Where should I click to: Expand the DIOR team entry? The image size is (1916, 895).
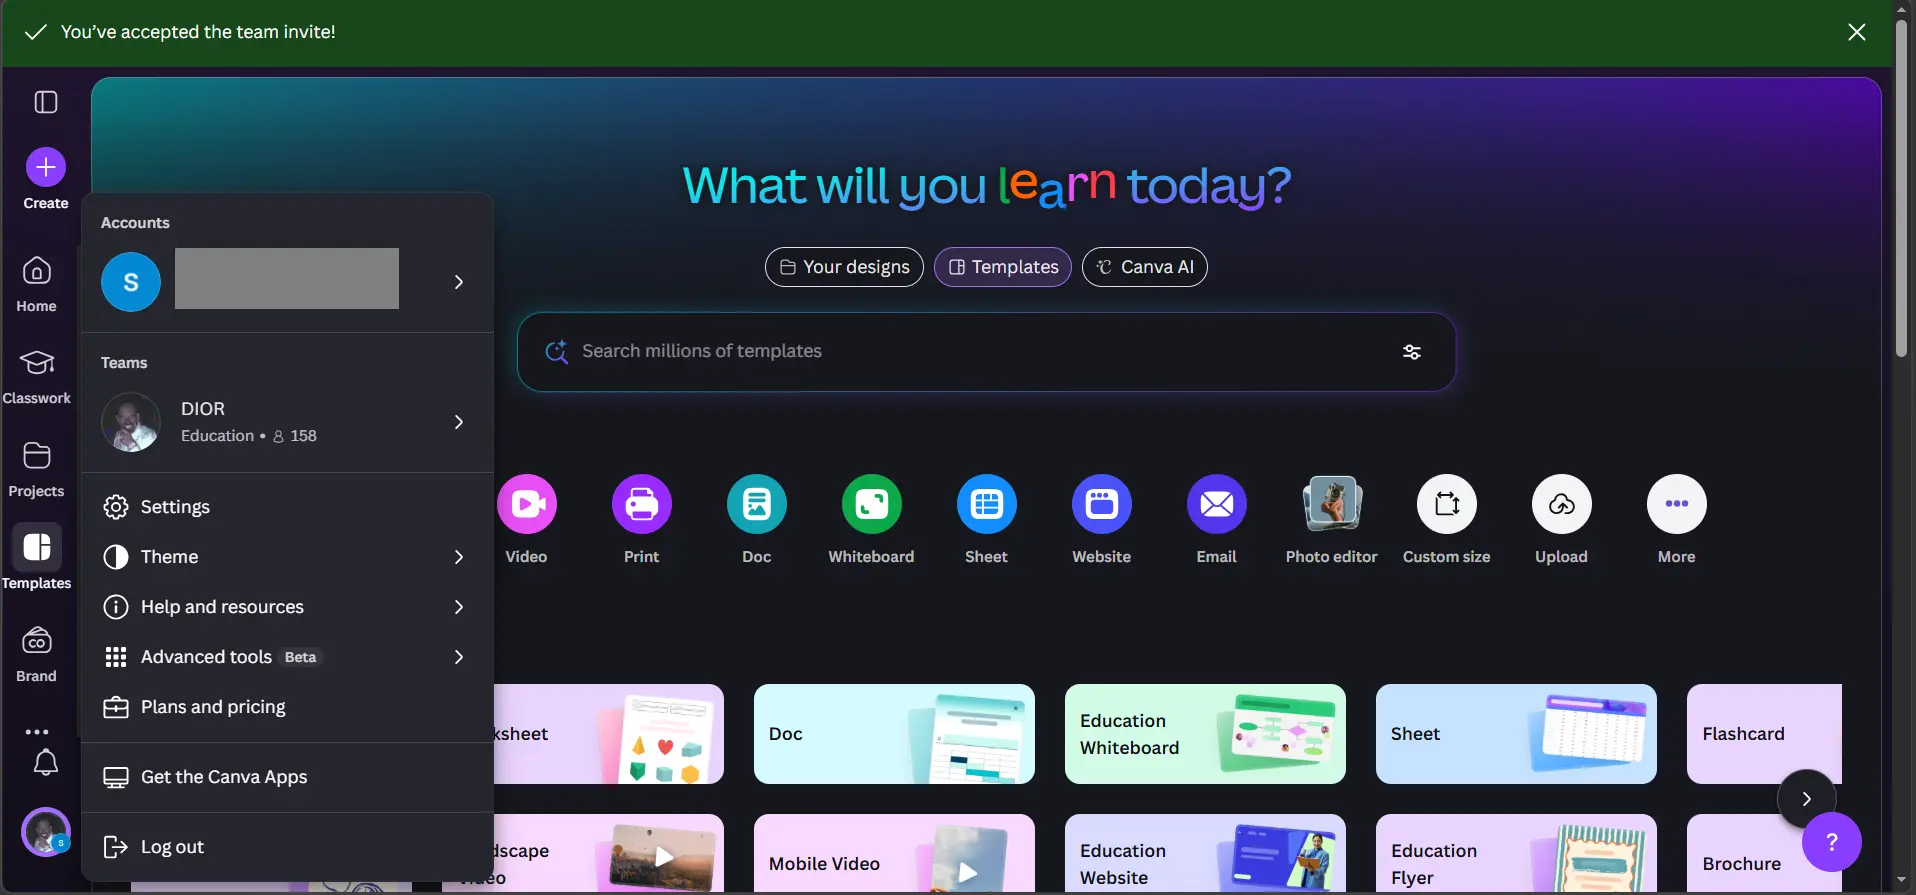coord(288,422)
